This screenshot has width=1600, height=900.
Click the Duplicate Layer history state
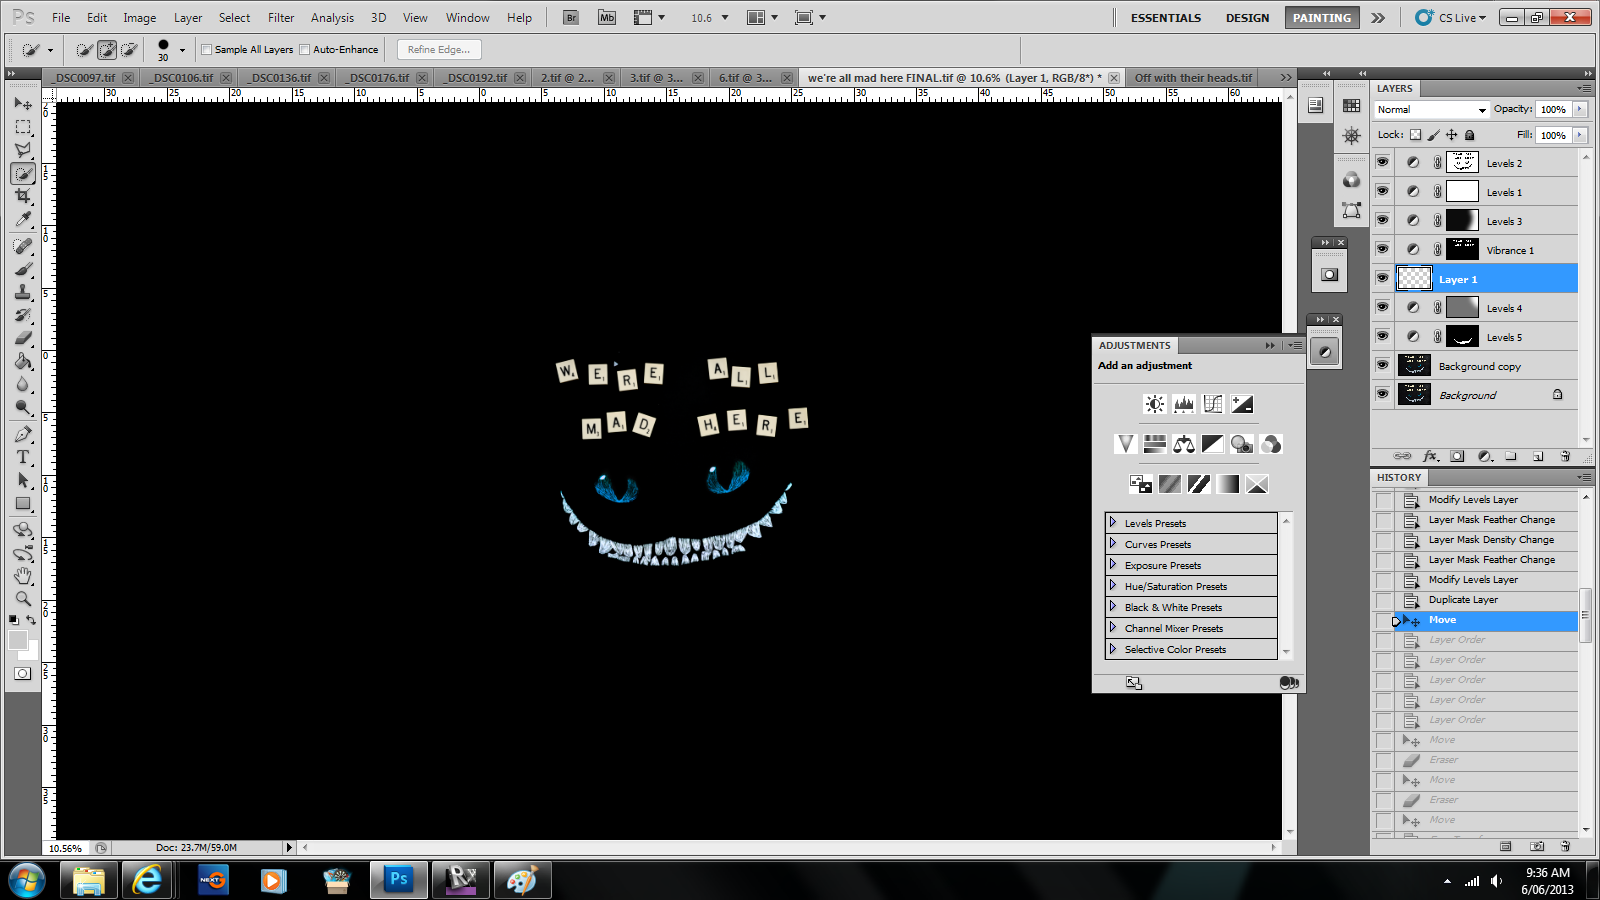pyautogui.click(x=1463, y=600)
